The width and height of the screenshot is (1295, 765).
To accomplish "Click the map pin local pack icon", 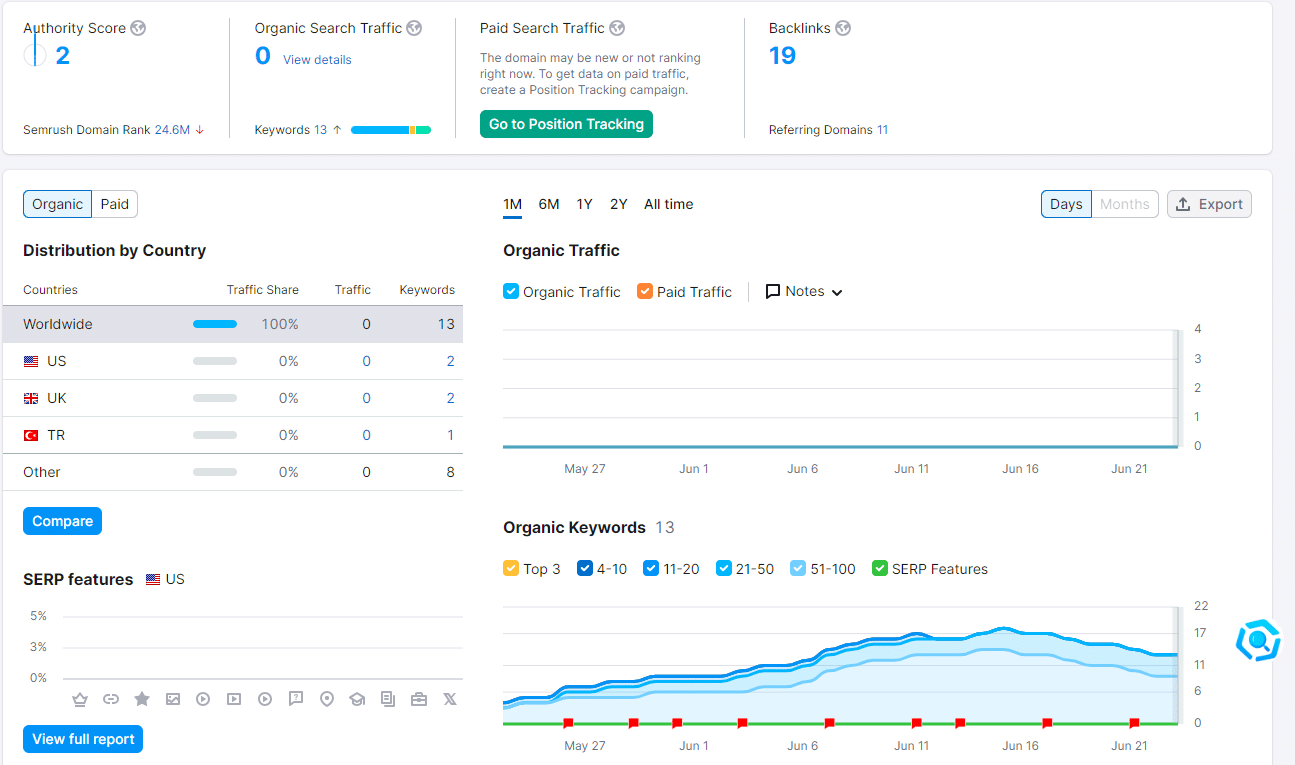I will (x=326, y=699).
